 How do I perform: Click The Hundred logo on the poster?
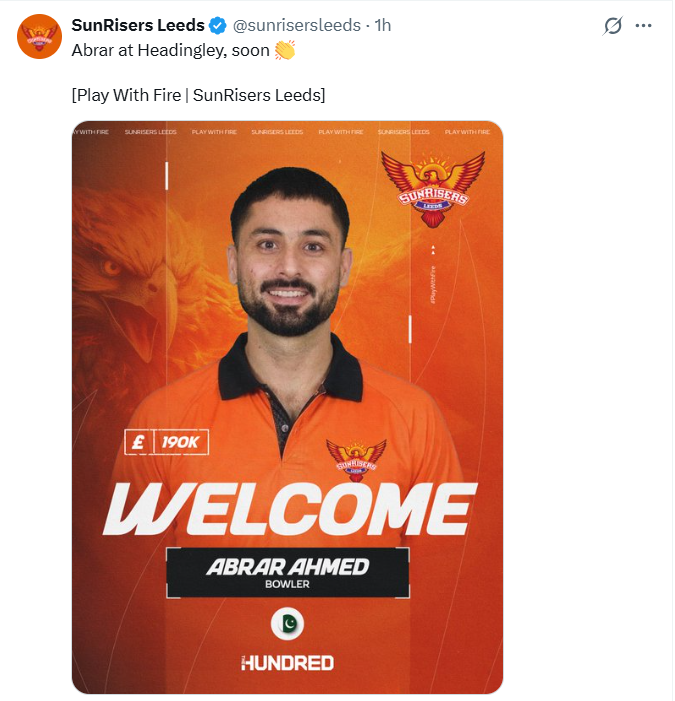click(287, 662)
